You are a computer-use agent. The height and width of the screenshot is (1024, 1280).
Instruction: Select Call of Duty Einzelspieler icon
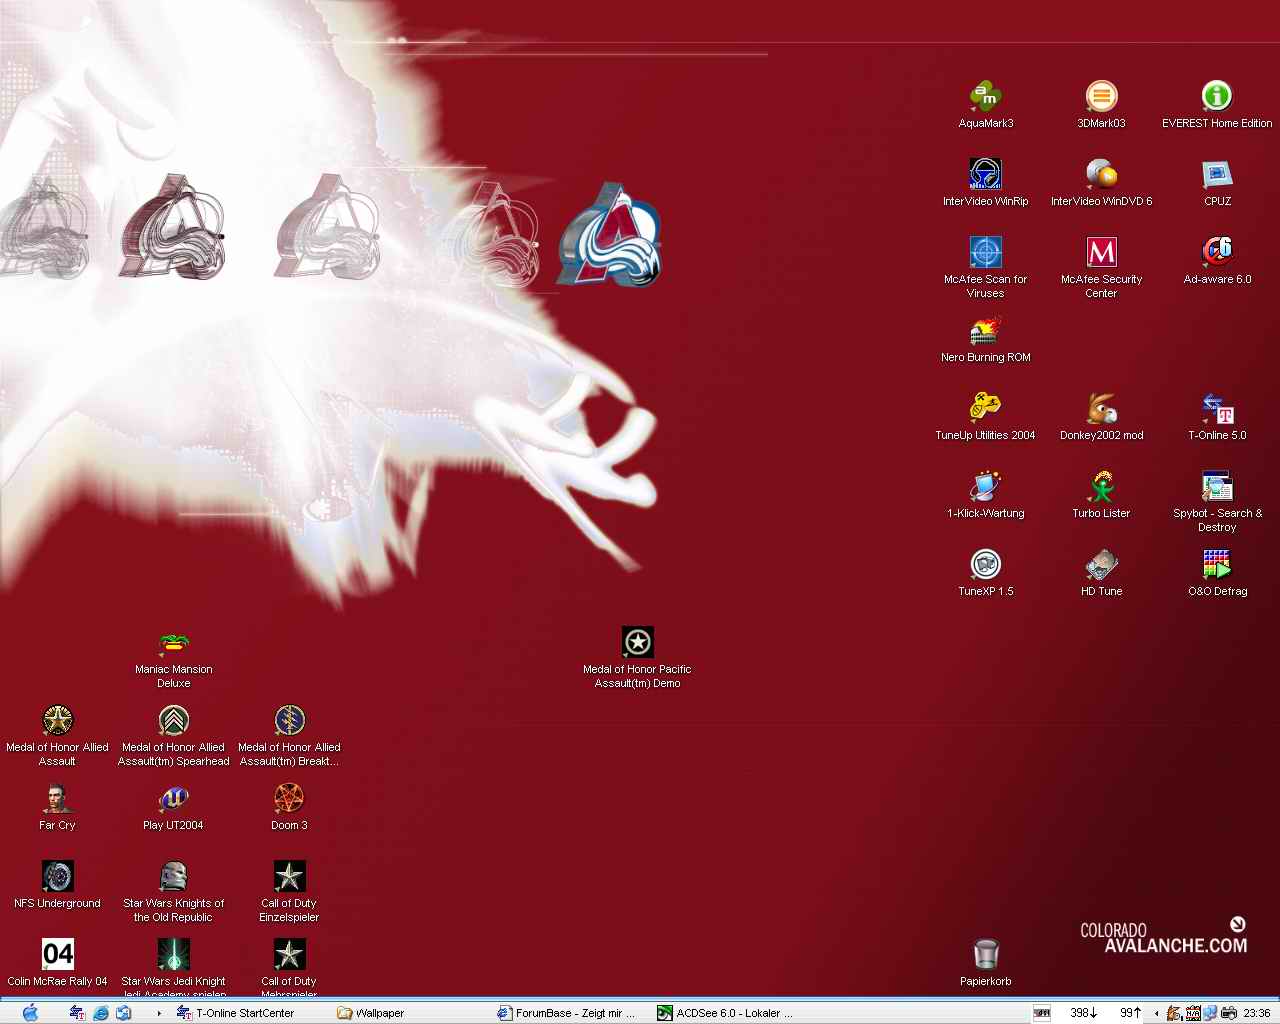[x=289, y=876]
